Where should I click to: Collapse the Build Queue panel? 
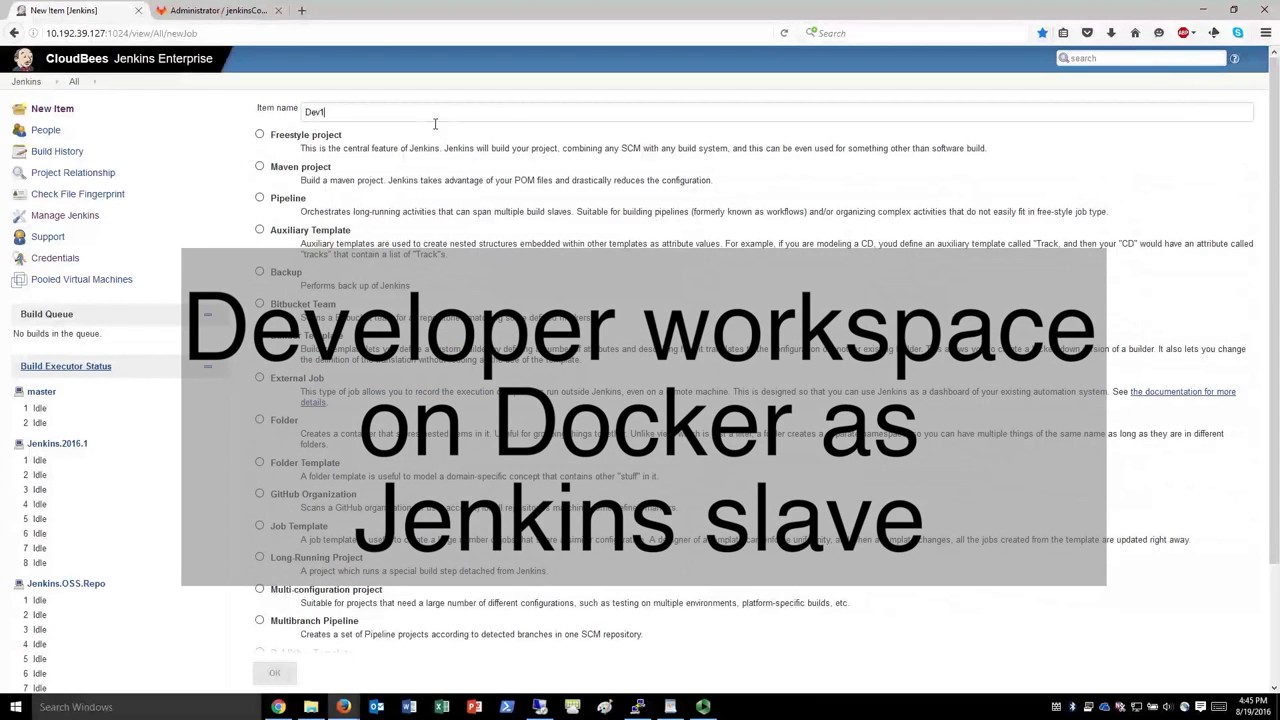click(208, 314)
